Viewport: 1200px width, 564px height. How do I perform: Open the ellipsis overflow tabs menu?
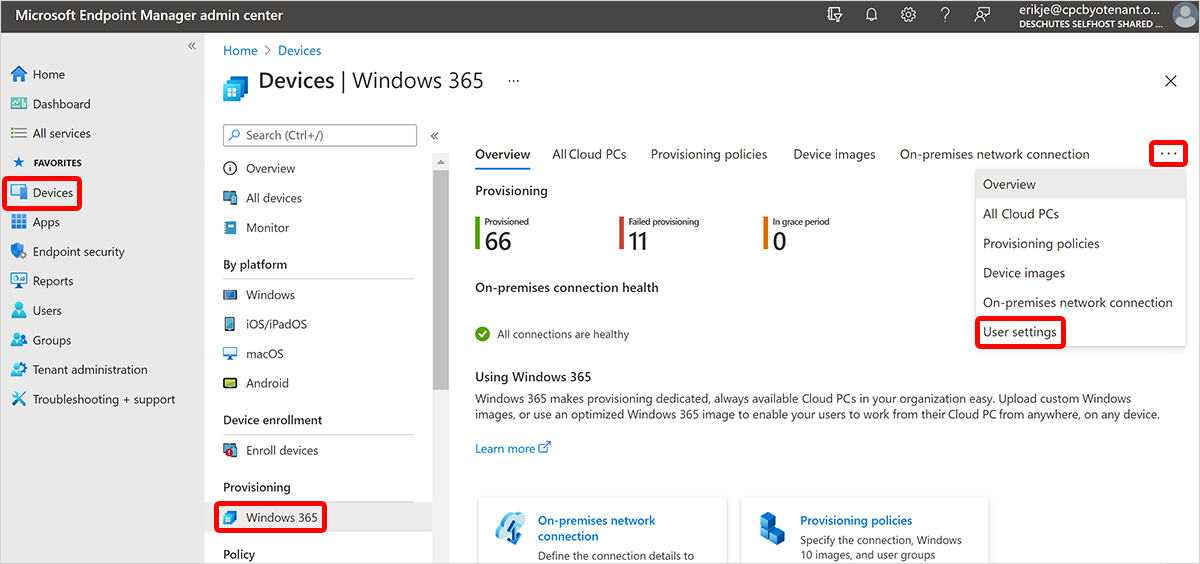coord(1169,154)
